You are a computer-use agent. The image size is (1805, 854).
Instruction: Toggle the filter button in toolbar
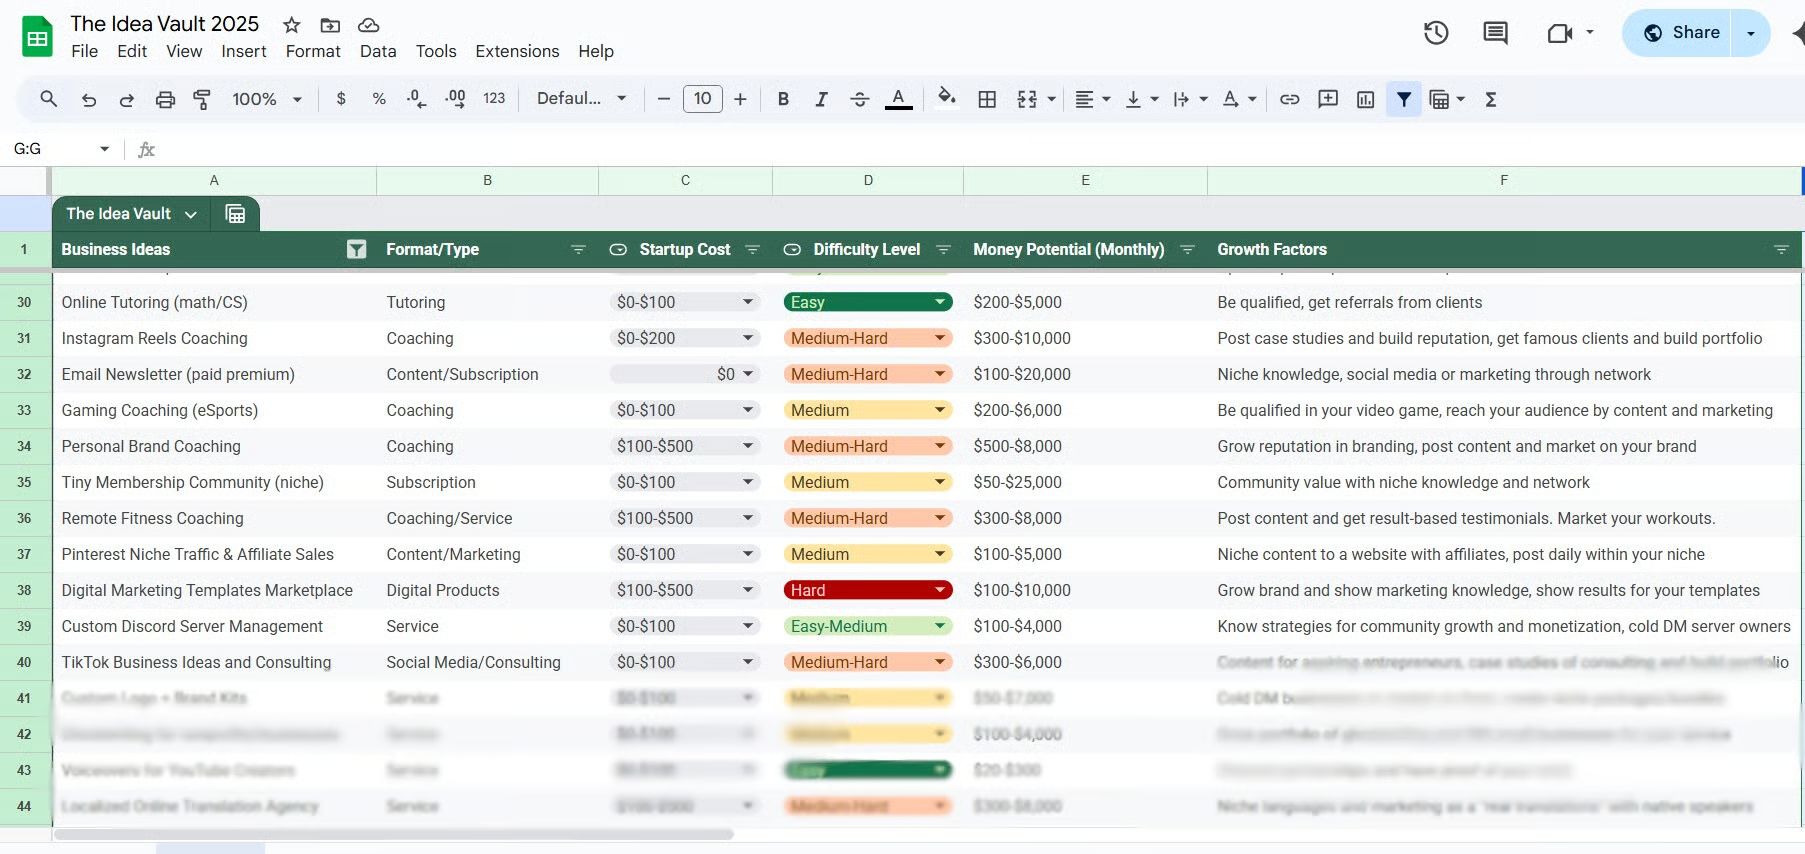pos(1404,99)
